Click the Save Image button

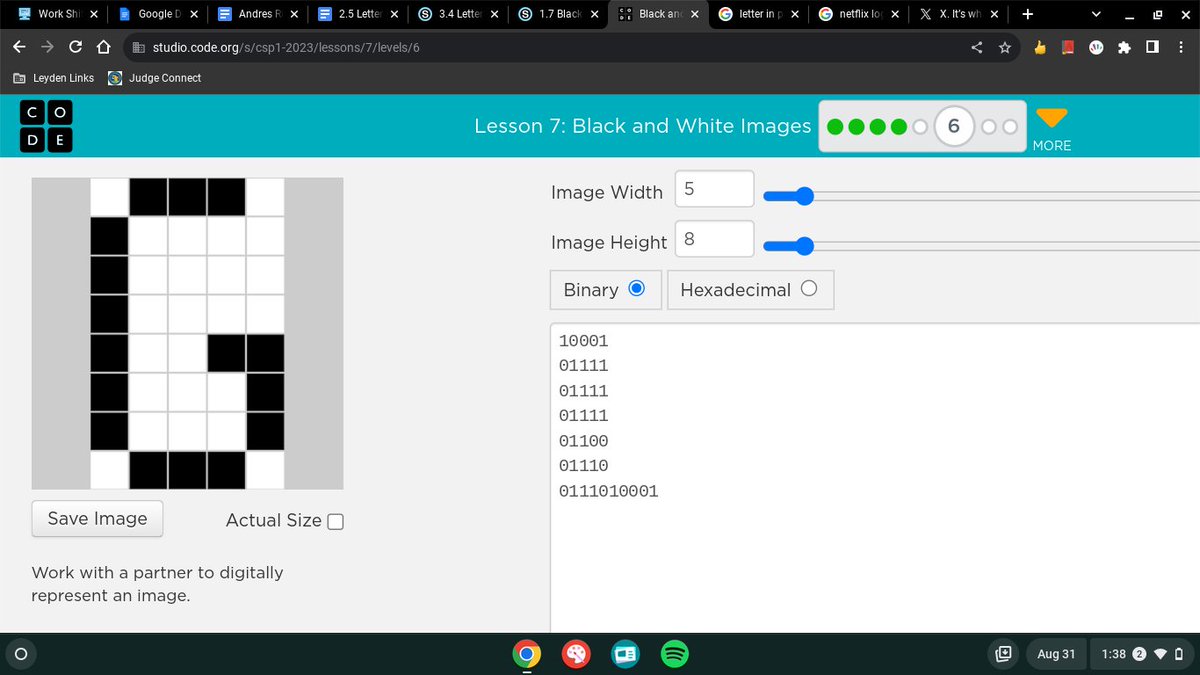96,518
